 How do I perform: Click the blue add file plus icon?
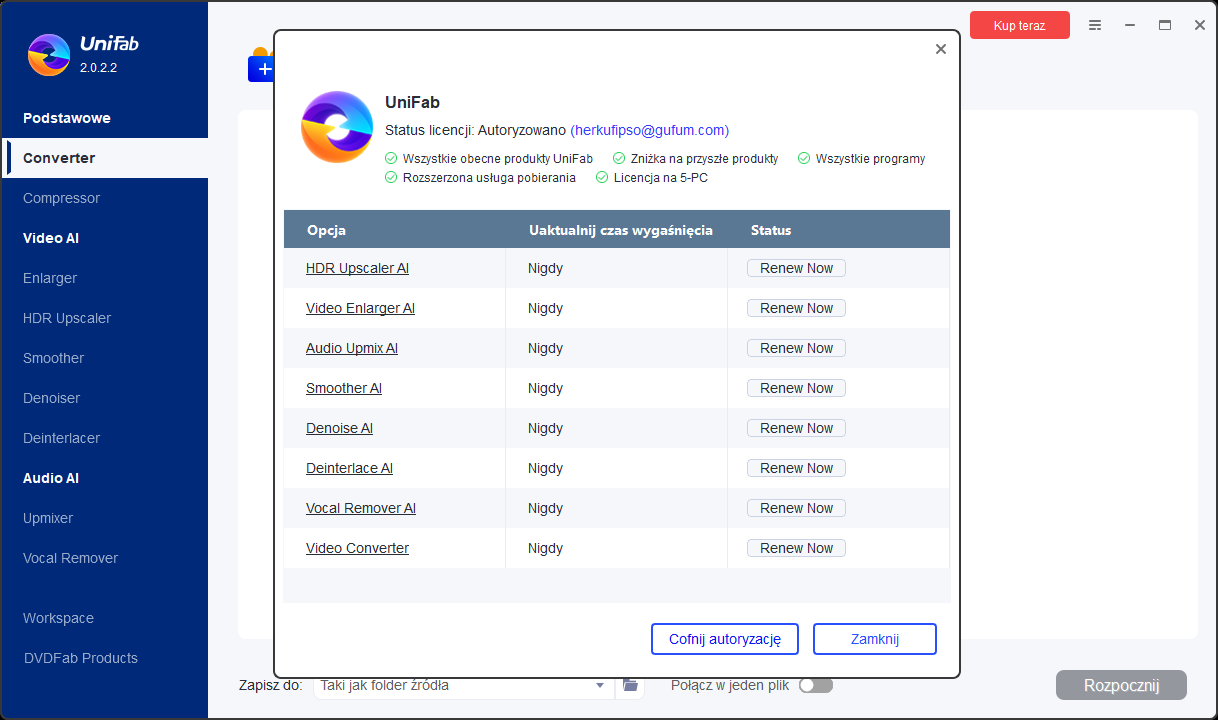coord(262,69)
